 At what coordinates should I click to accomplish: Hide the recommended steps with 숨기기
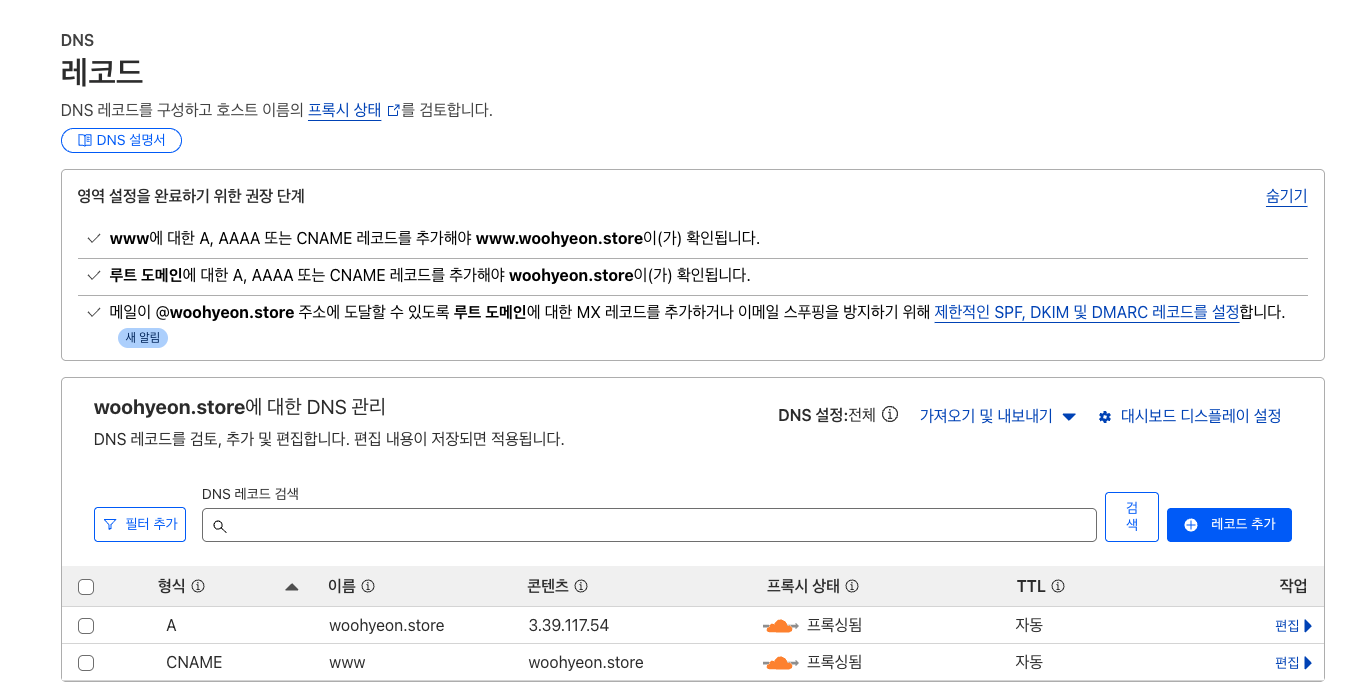[x=1286, y=196]
